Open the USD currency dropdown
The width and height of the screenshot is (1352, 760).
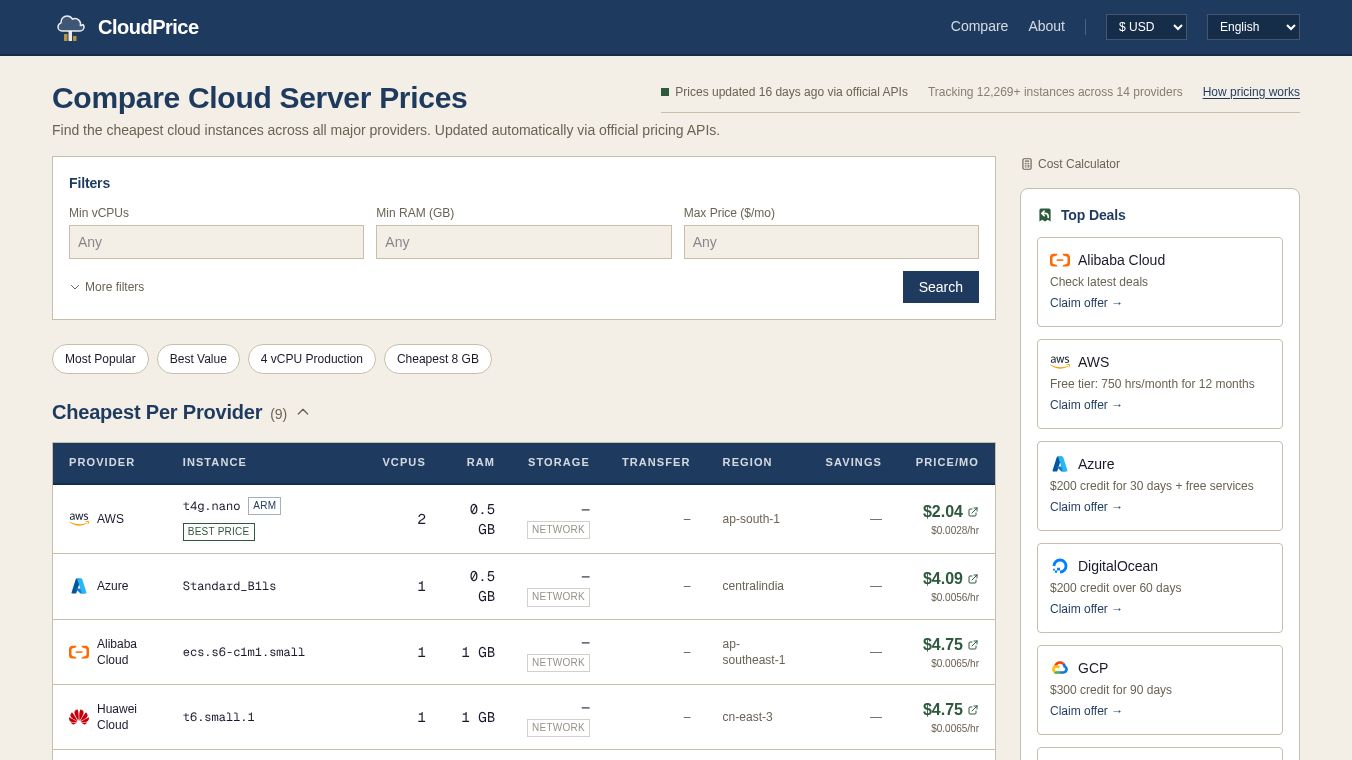pos(1146,27)
